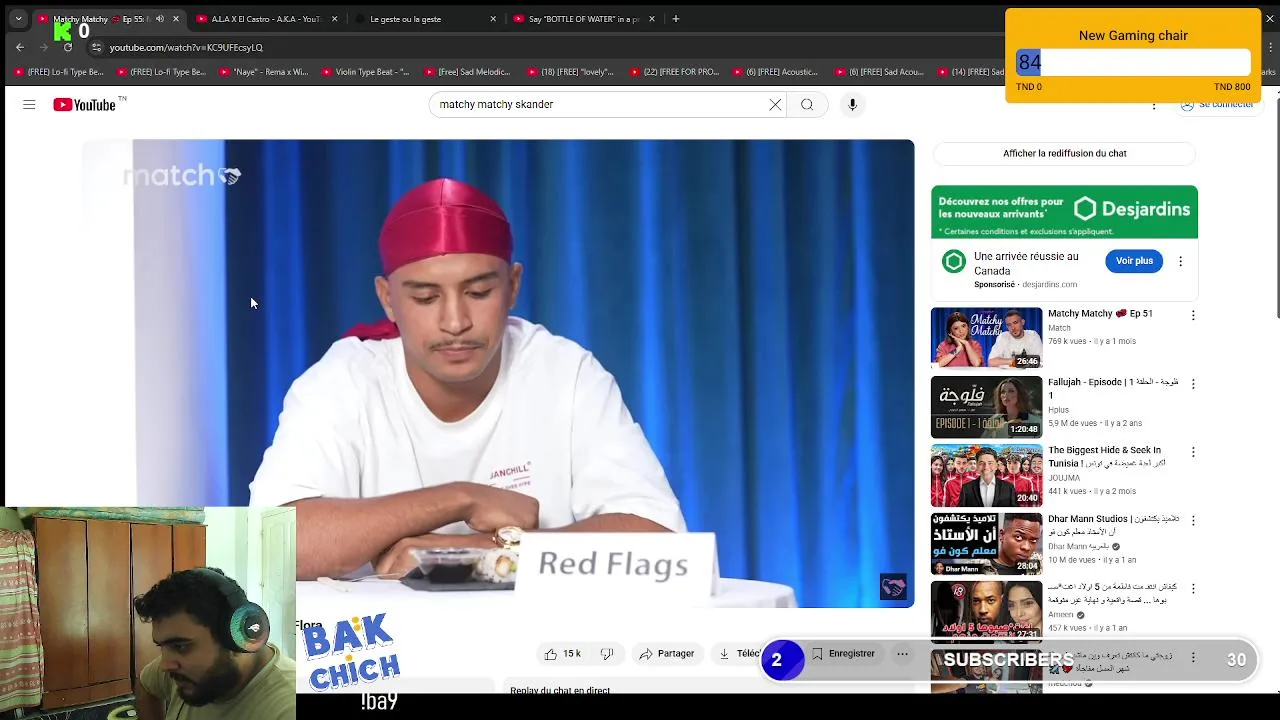Open more actions under the video
The image size is (1280, 720).
pos(902,654)
